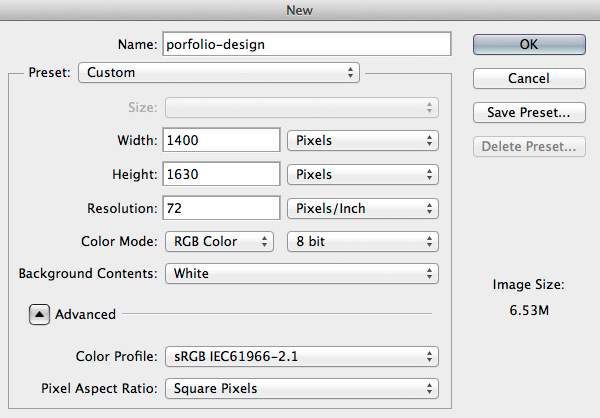The image size is (600, 418).
Task: Open the RGB Color mode dropdown
Action: pyautogui.click(x=218, y=242)
